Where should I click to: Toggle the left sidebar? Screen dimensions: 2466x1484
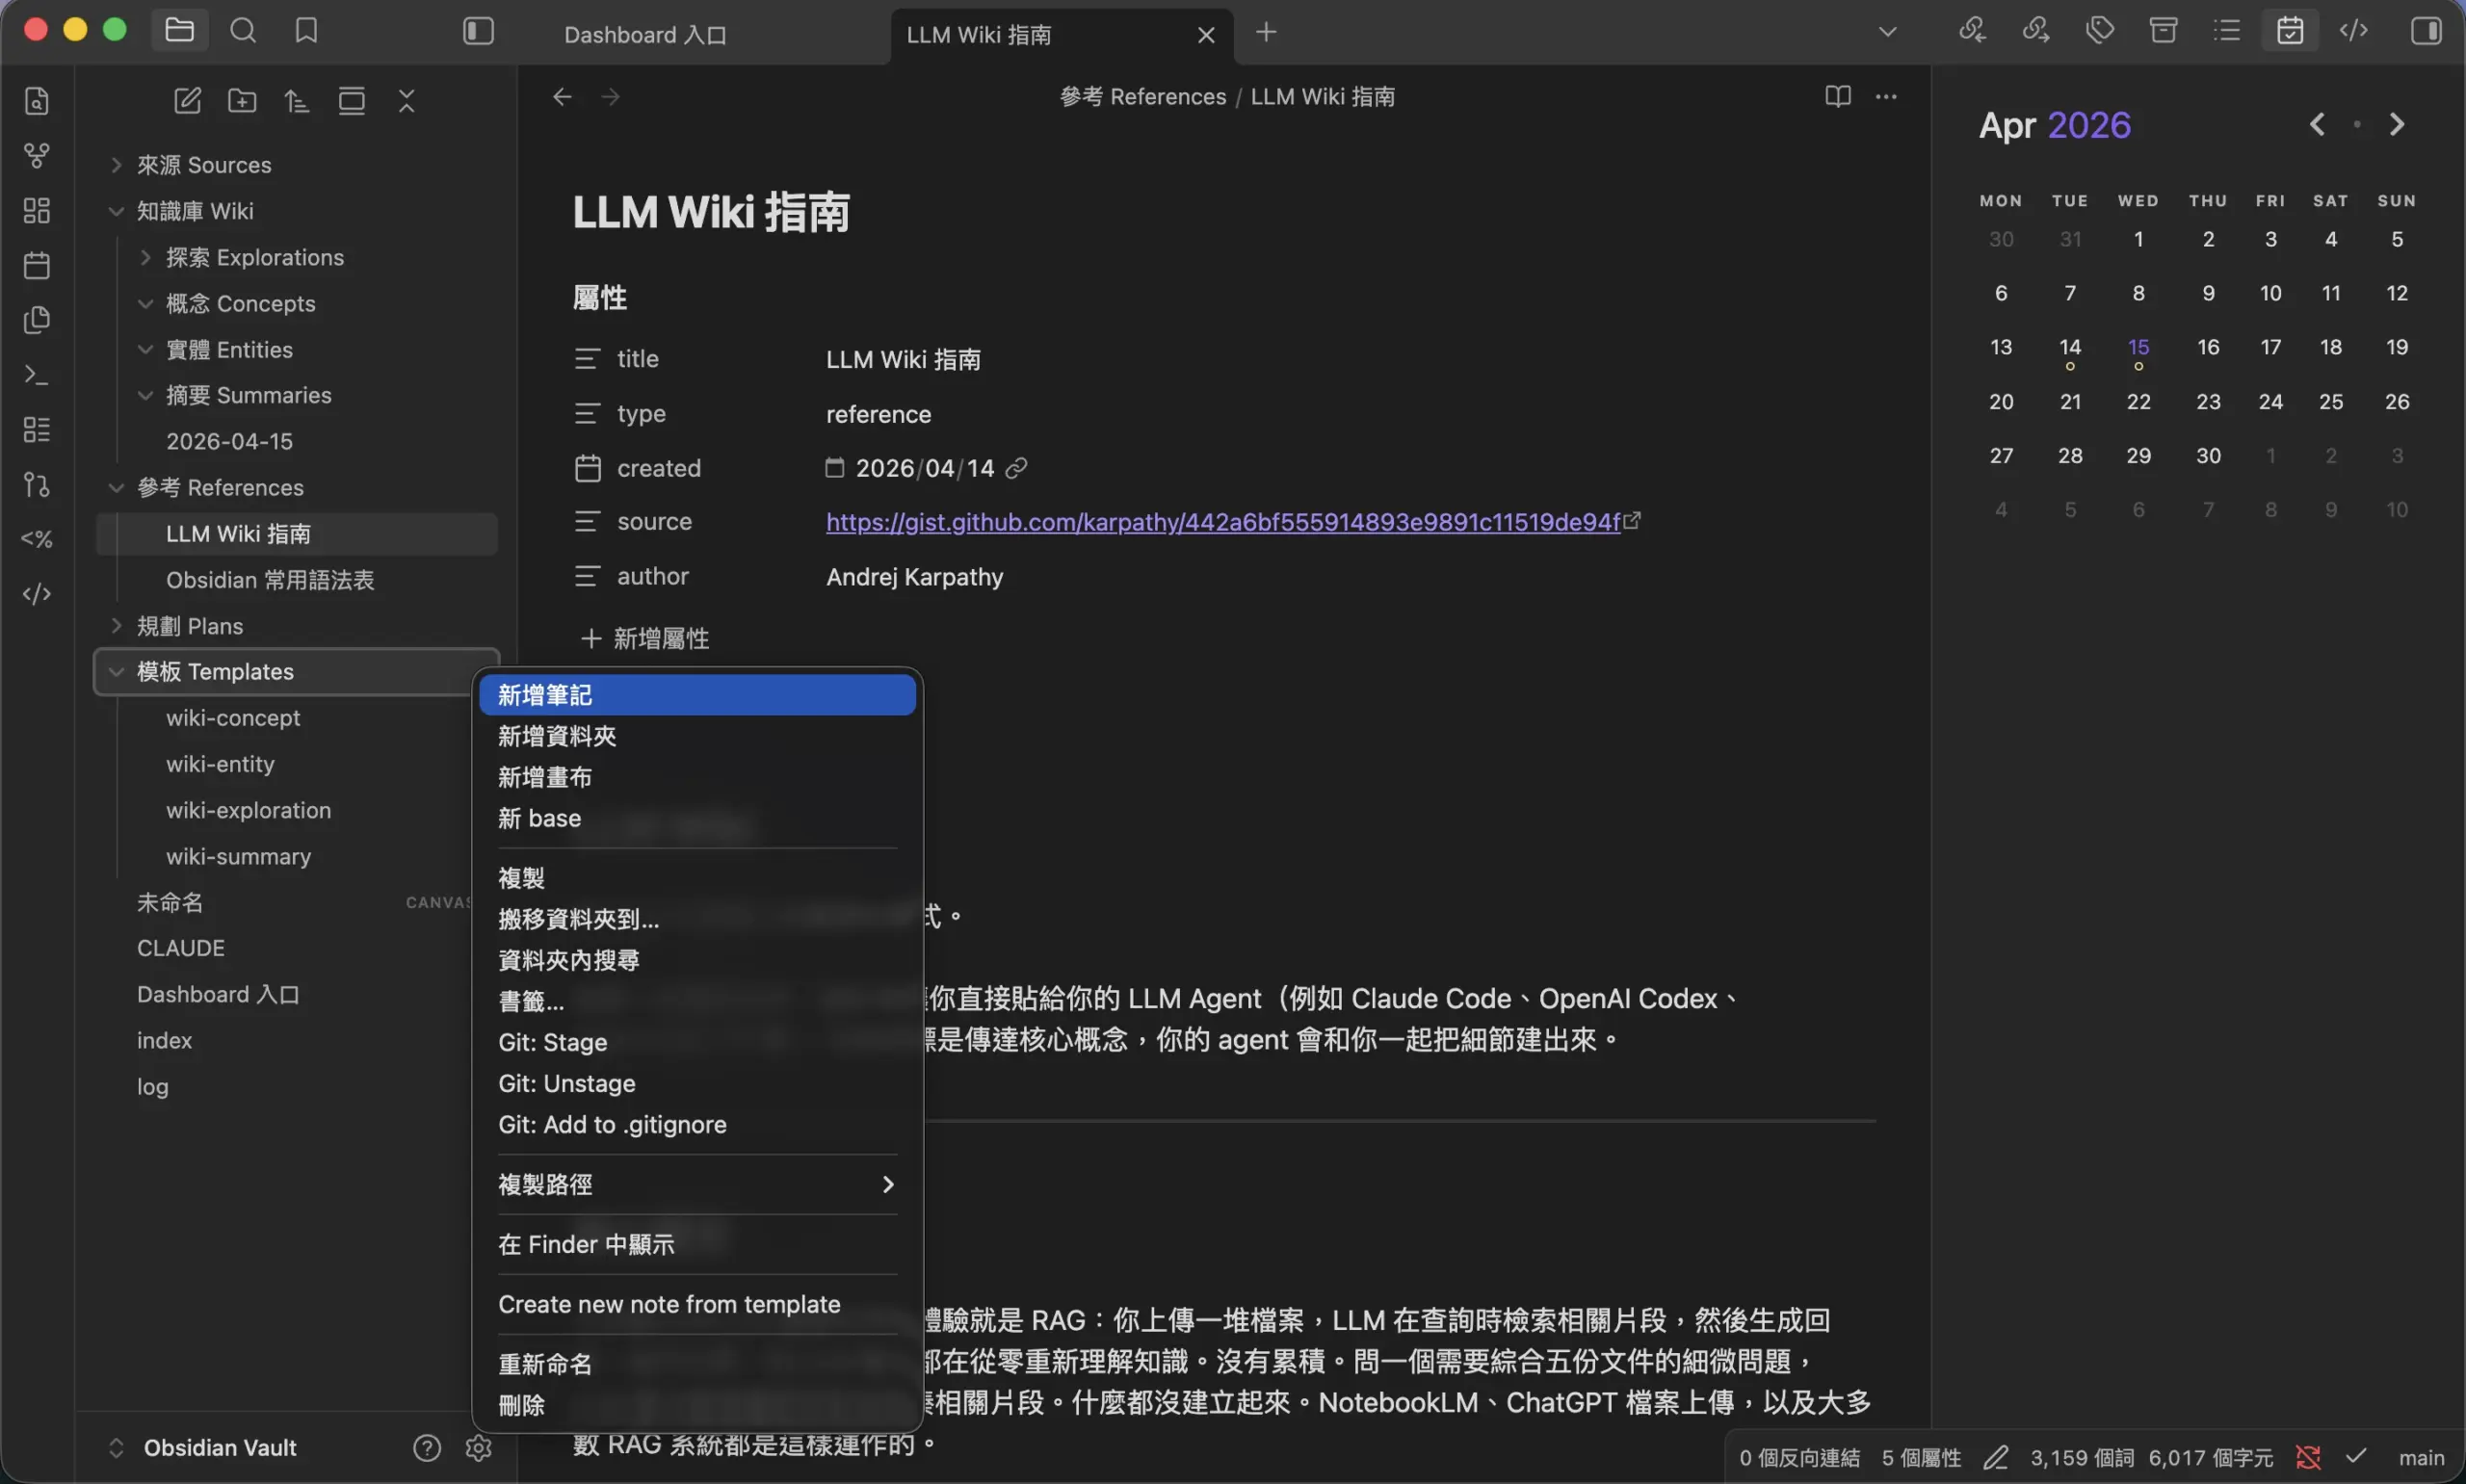(478, 31)
